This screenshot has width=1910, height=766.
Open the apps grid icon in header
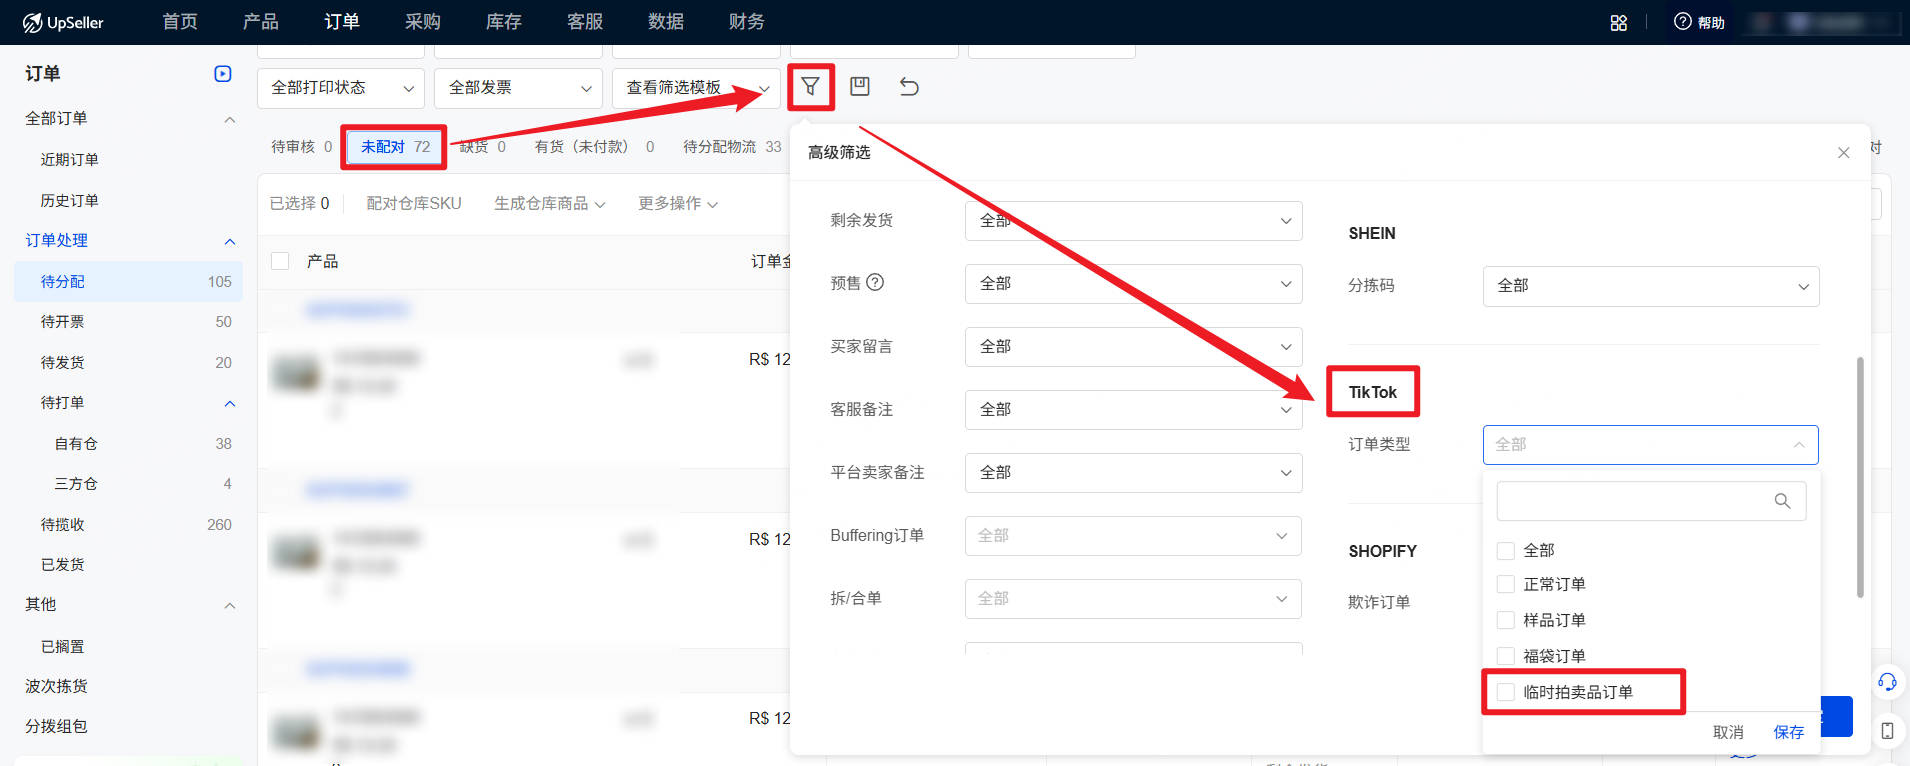[x=1619, y=22]
